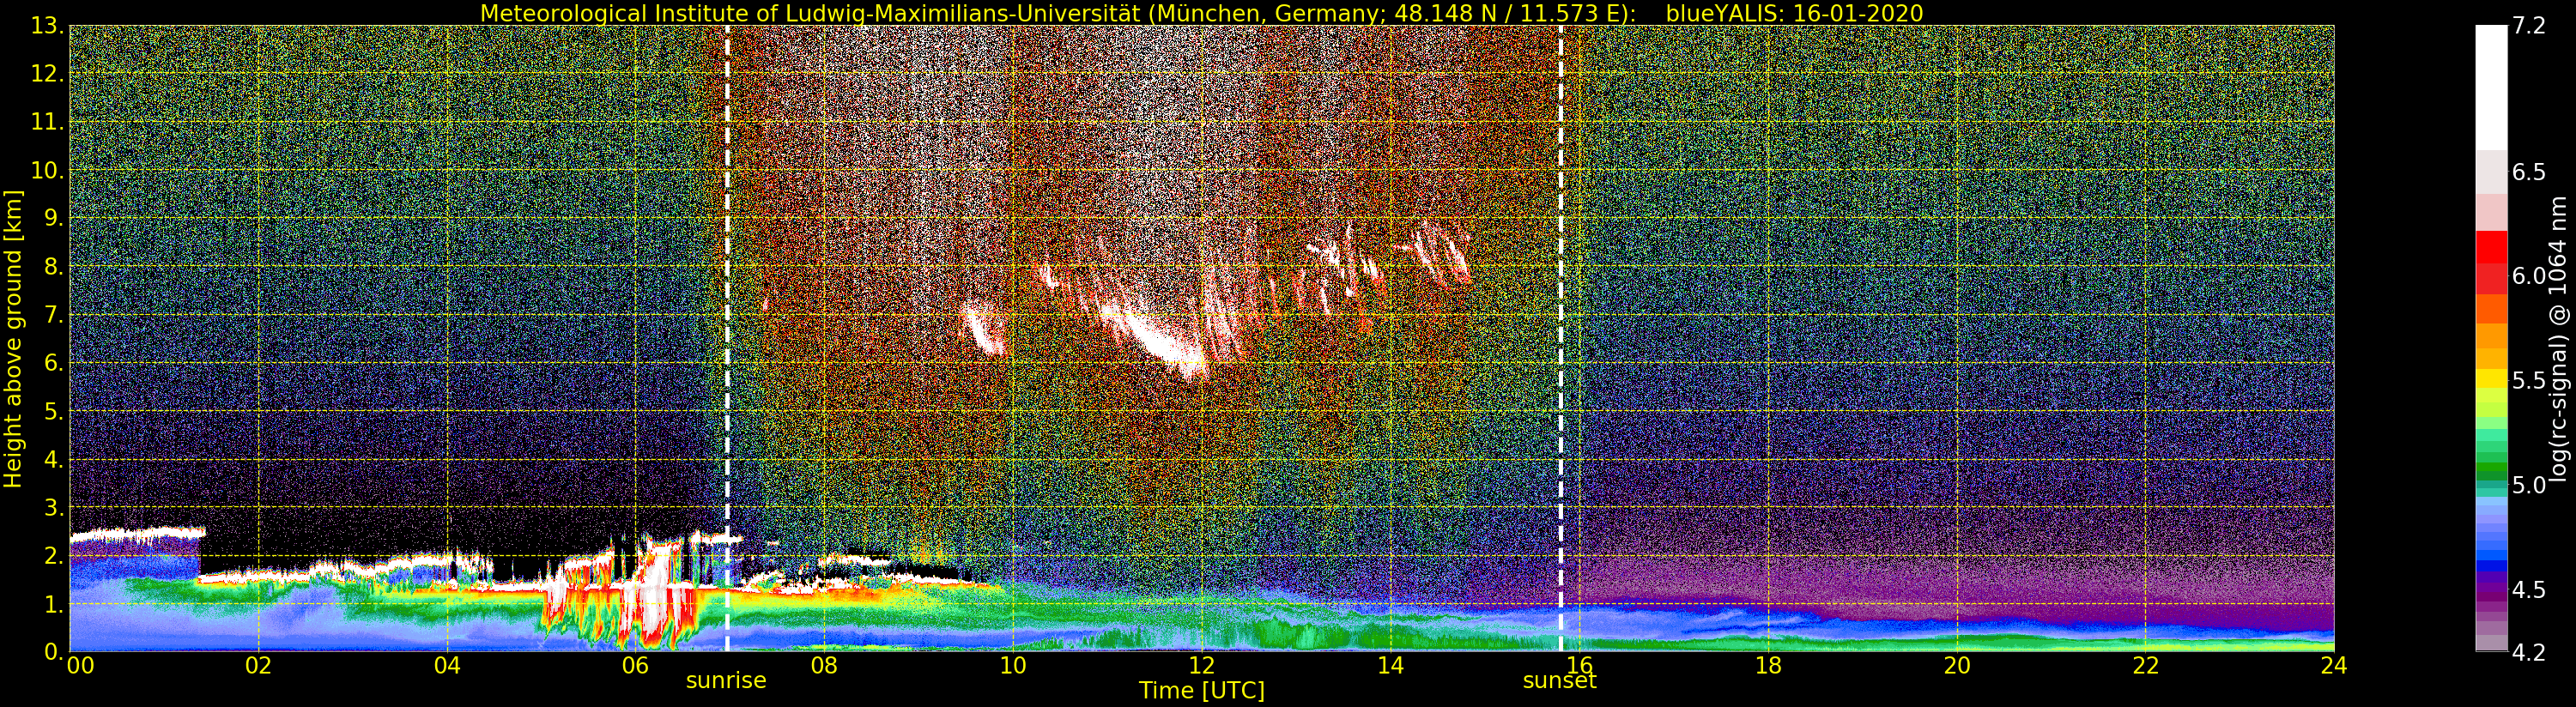Click the height axis tick '10.'
Viewport: 2576px width, 707px height.
coord(48,170)
